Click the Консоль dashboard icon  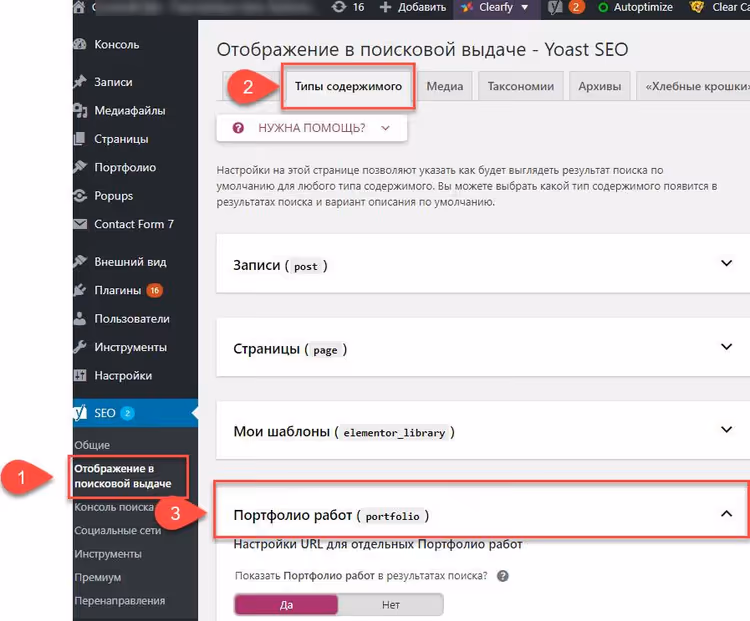(80, 44)
